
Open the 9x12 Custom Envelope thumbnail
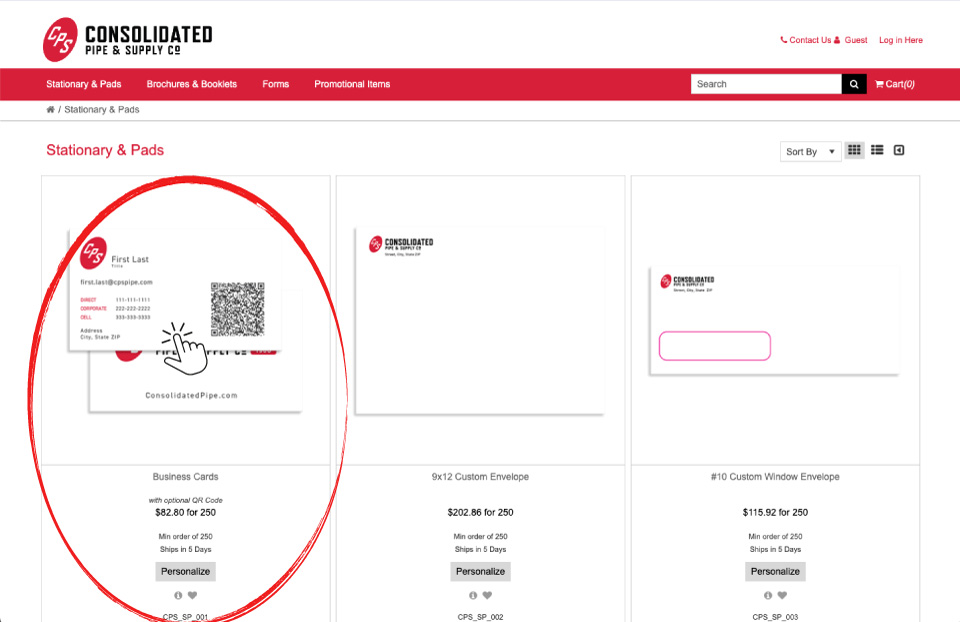pyautogui.click(x=480, y=320)
